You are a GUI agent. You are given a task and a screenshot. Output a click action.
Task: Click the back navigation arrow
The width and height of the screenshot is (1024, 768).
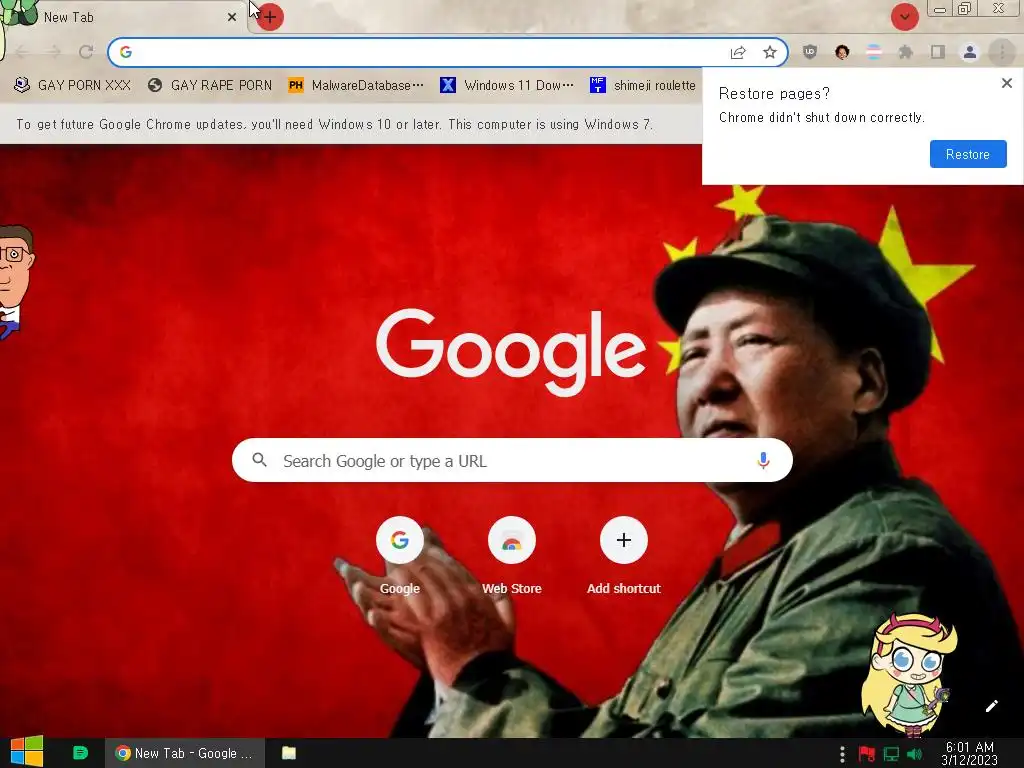[22, 52]
